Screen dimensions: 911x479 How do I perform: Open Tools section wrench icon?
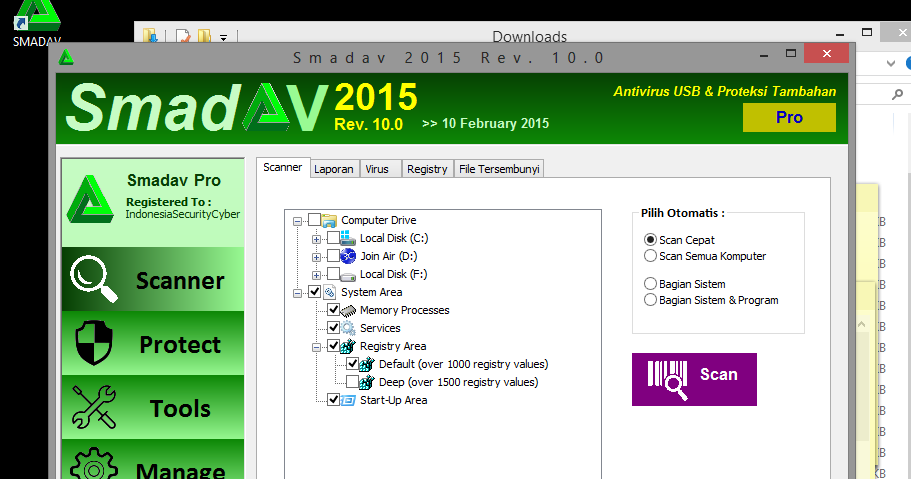click(x=94, y=407)
